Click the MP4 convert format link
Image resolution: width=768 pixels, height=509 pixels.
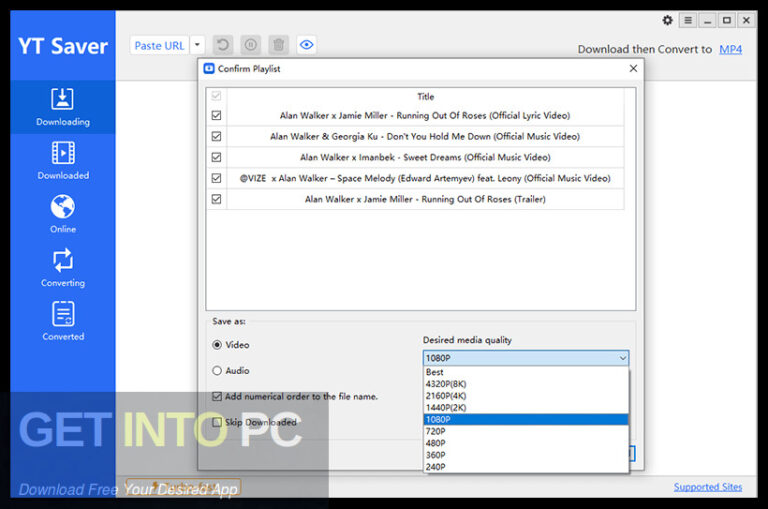pyautogui.click(x=730, y=49)
